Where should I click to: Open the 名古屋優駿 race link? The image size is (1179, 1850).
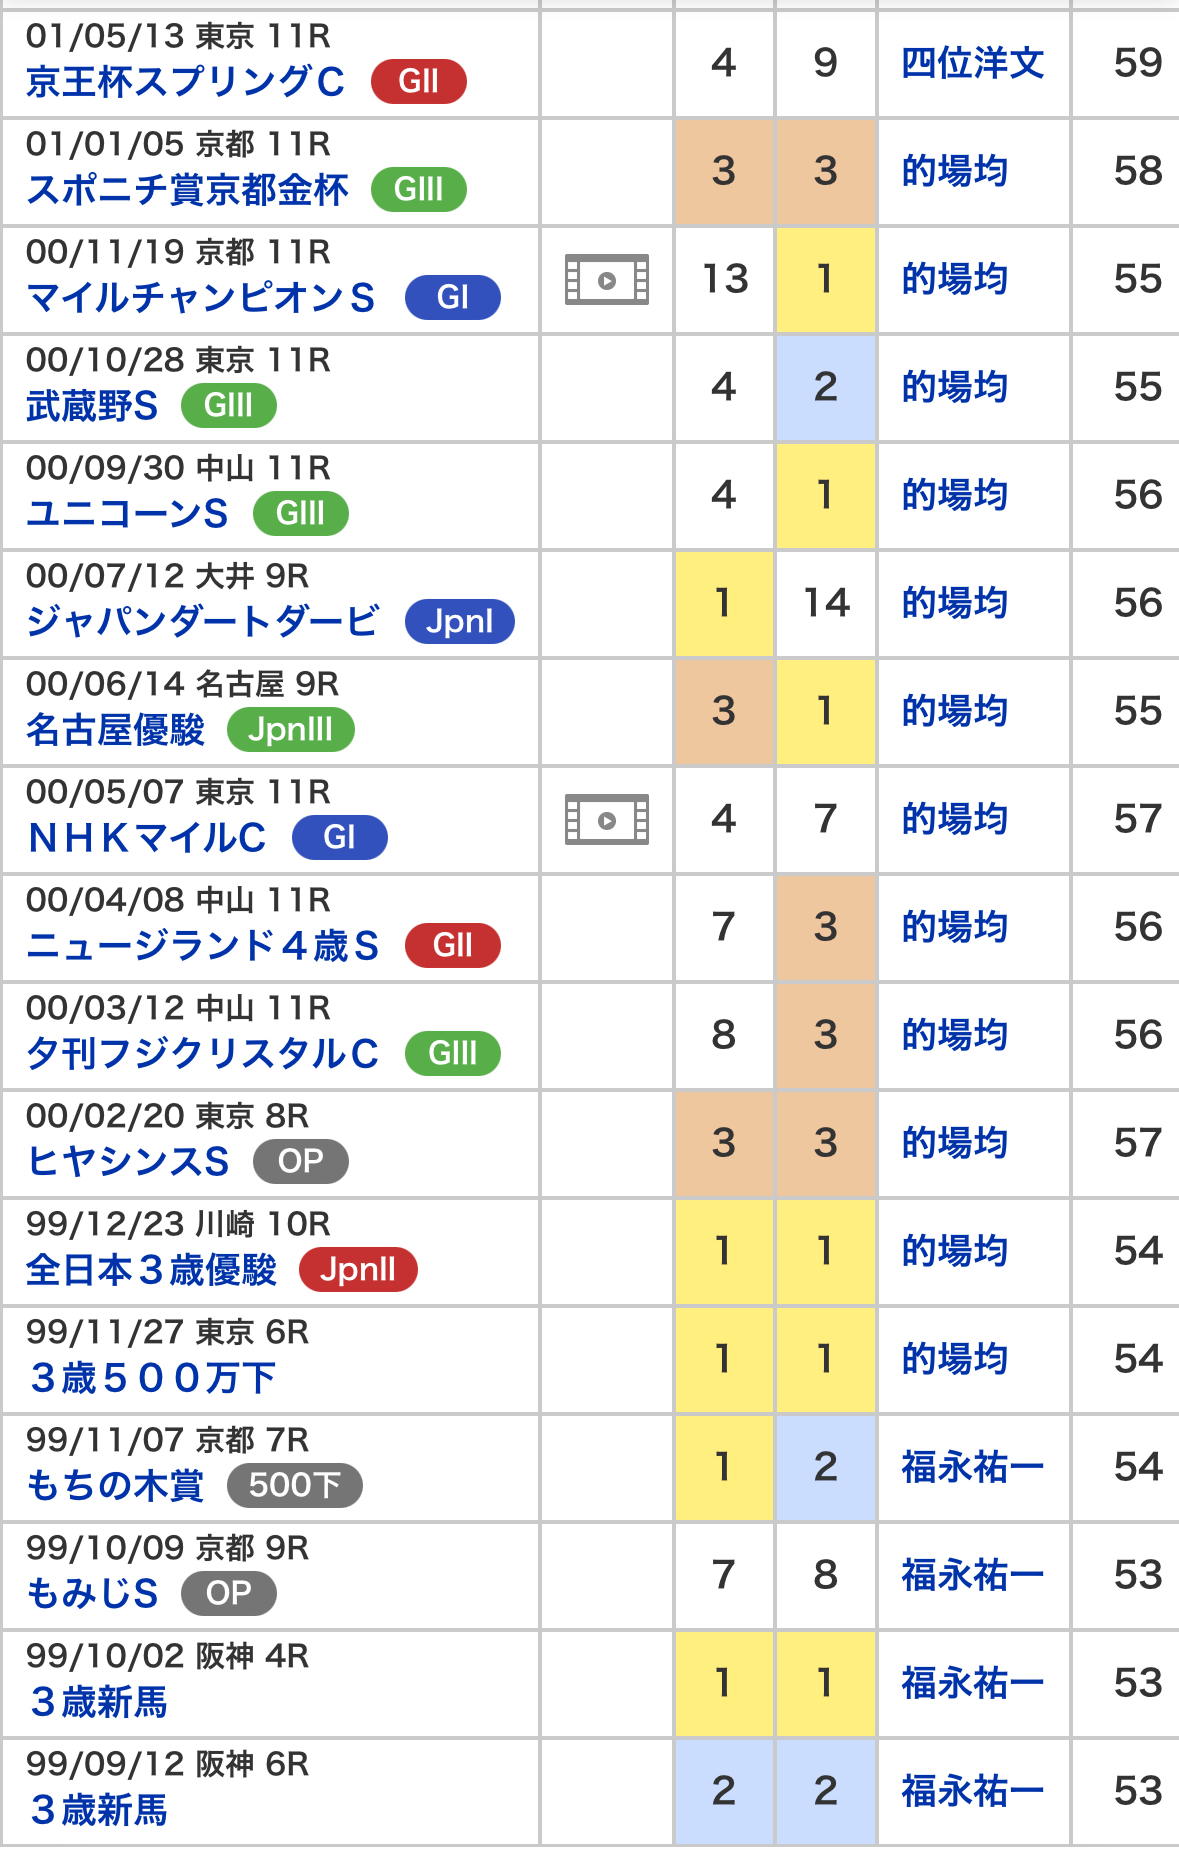point(115,730)
